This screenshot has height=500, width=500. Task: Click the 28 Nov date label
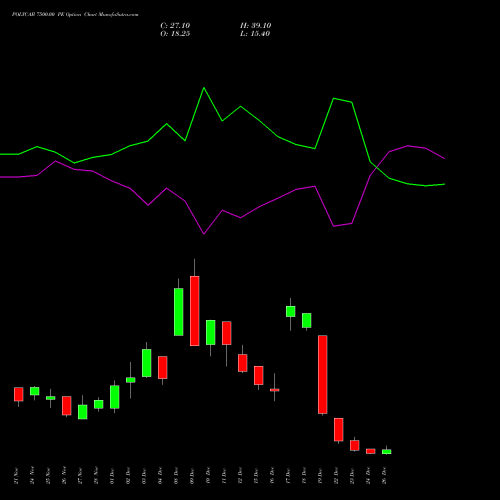[96, 476]
